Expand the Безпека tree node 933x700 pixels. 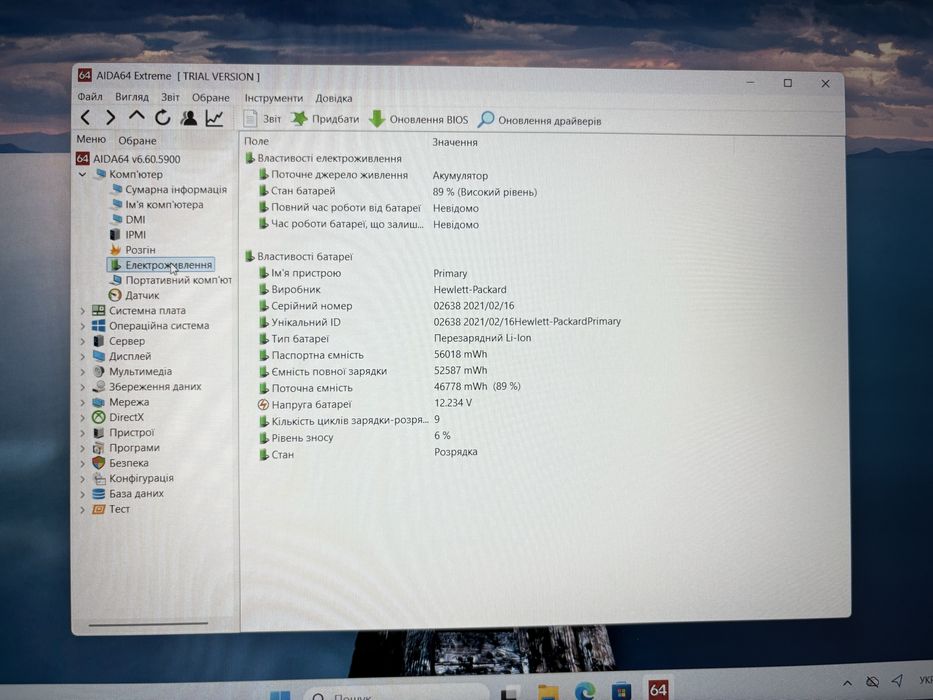click(83, 463)
